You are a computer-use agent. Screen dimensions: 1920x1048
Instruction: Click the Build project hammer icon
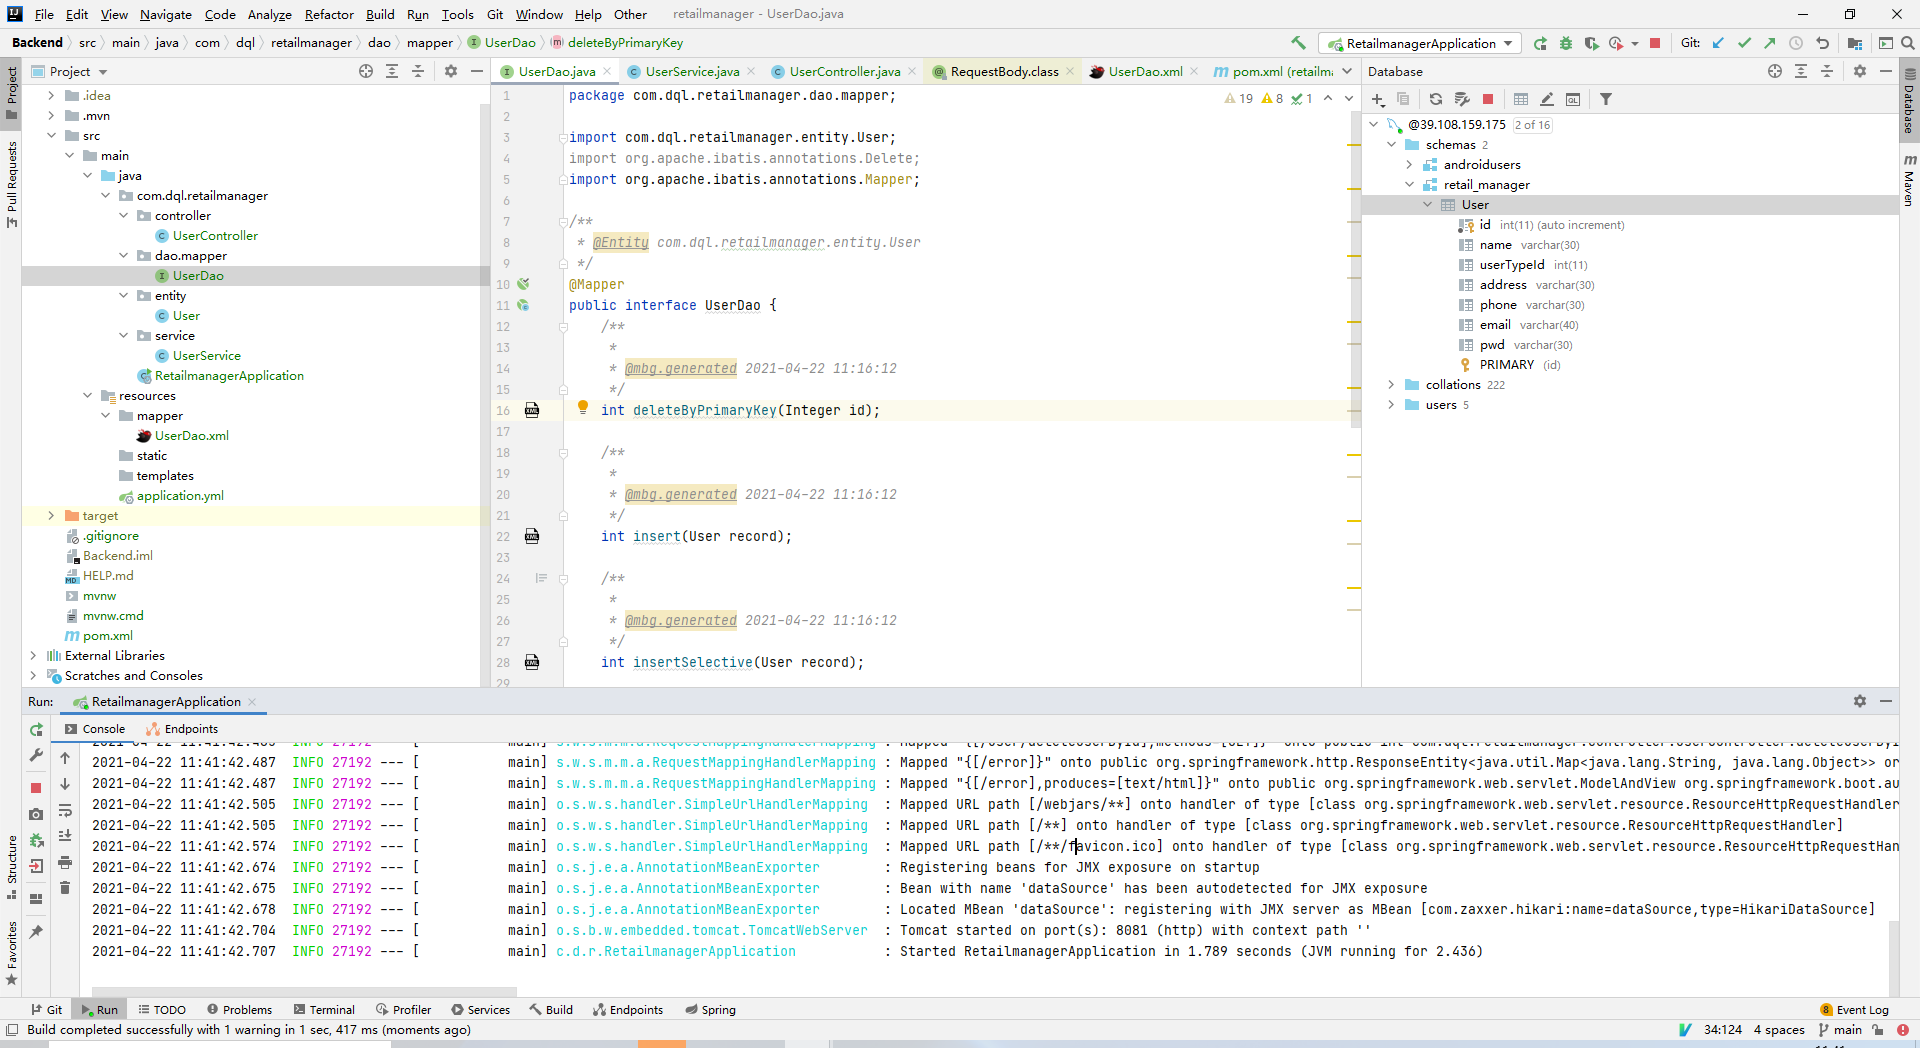pos(1298,43)
